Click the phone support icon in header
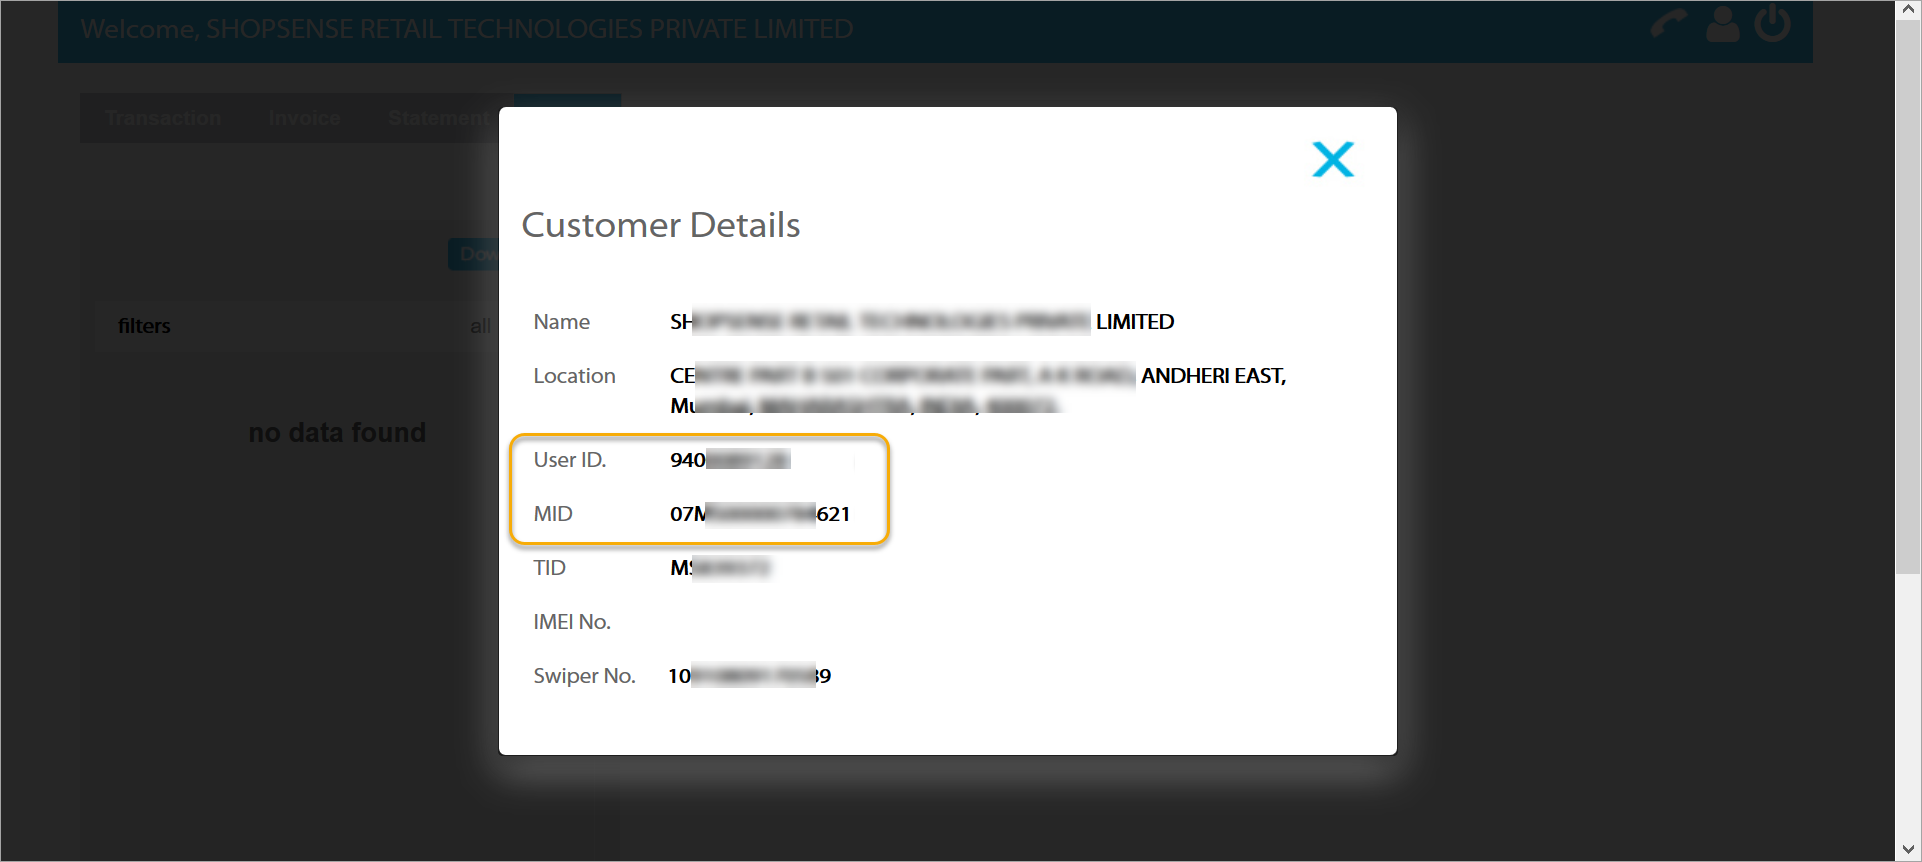Viewport: 1922px width, 862px height. coord(1668,24)
